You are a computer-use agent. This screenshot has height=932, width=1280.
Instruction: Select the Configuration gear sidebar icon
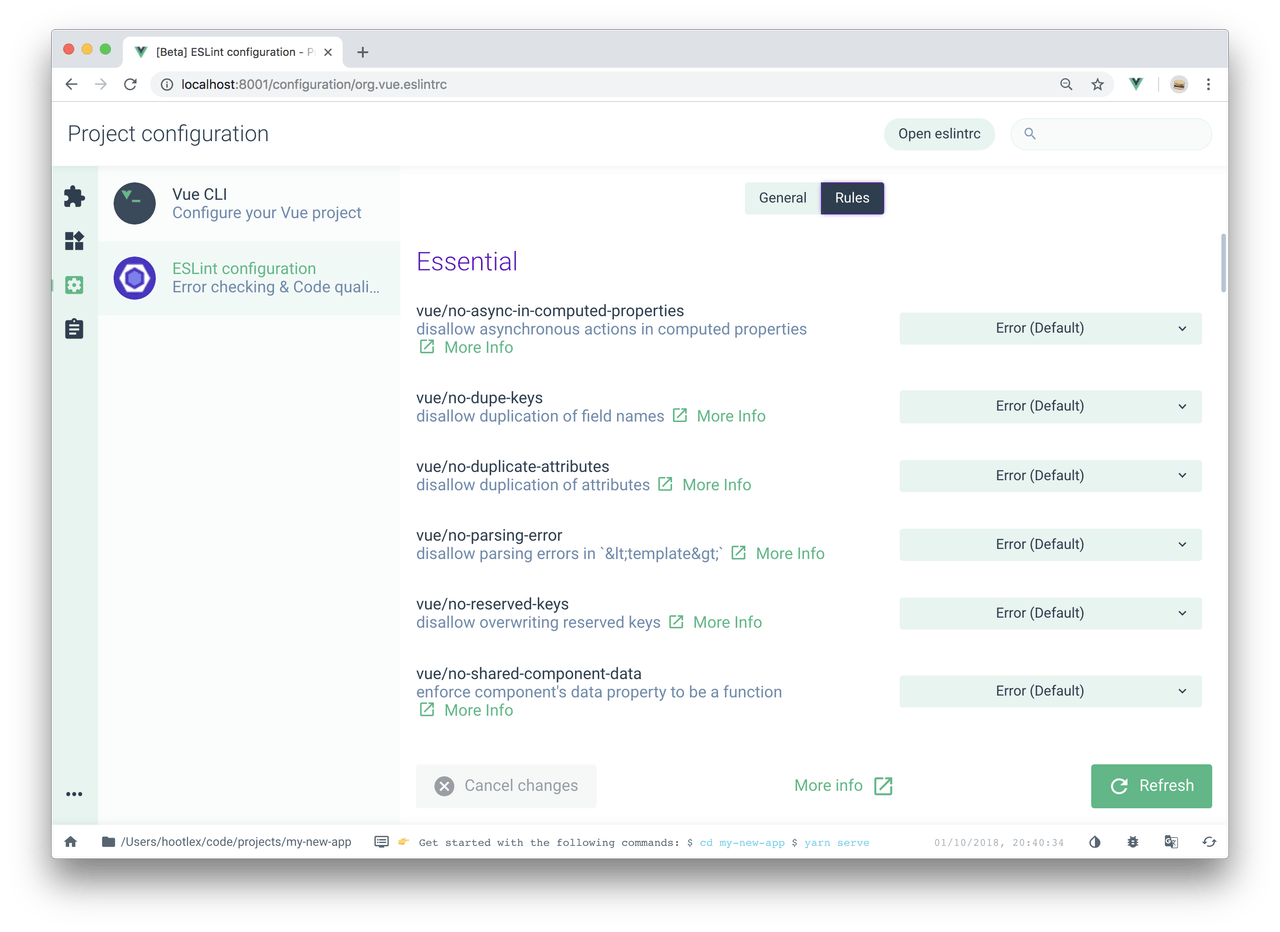(74, 285)
